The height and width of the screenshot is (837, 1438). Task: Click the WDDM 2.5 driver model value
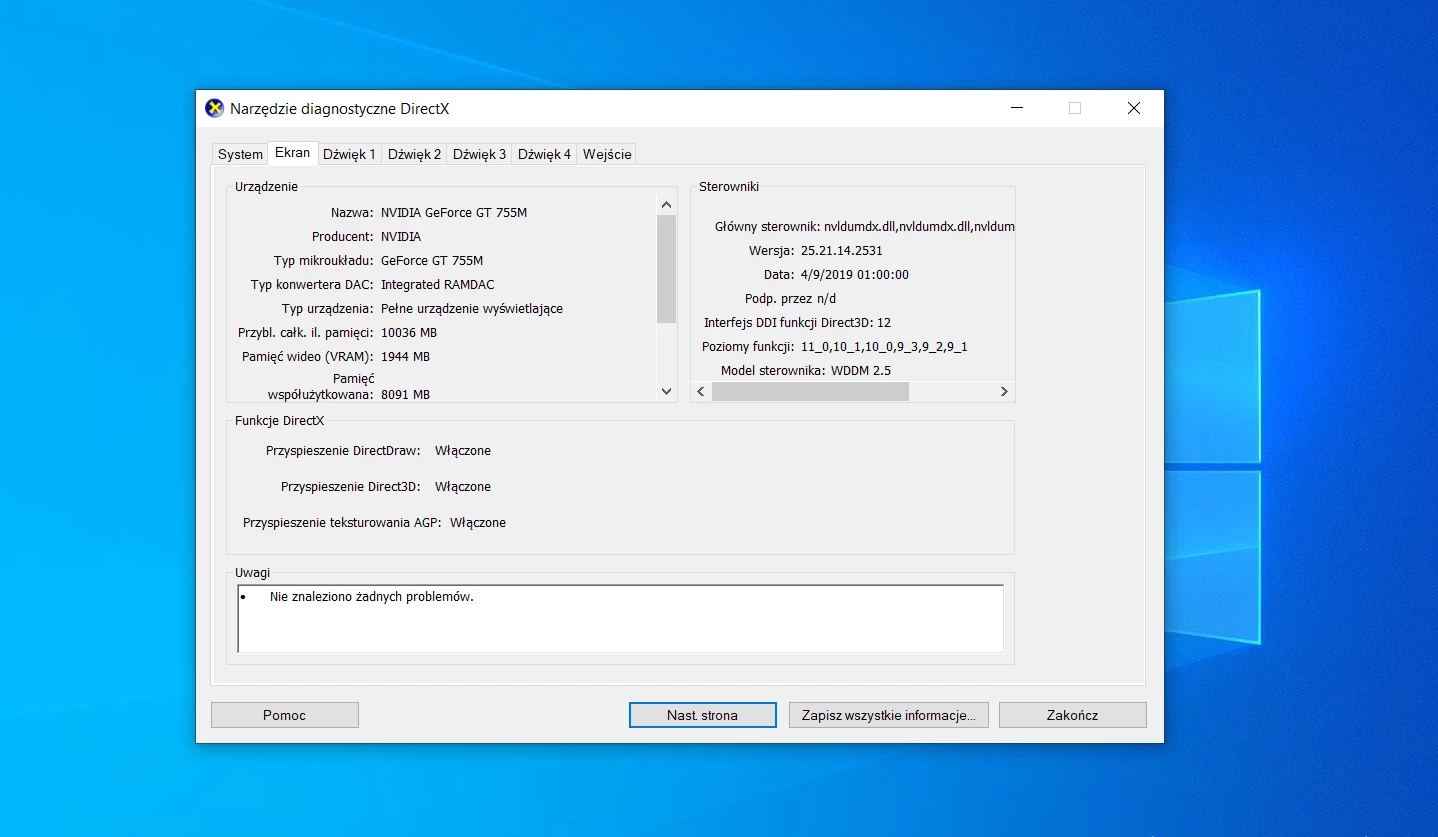(x=861, y=371)
